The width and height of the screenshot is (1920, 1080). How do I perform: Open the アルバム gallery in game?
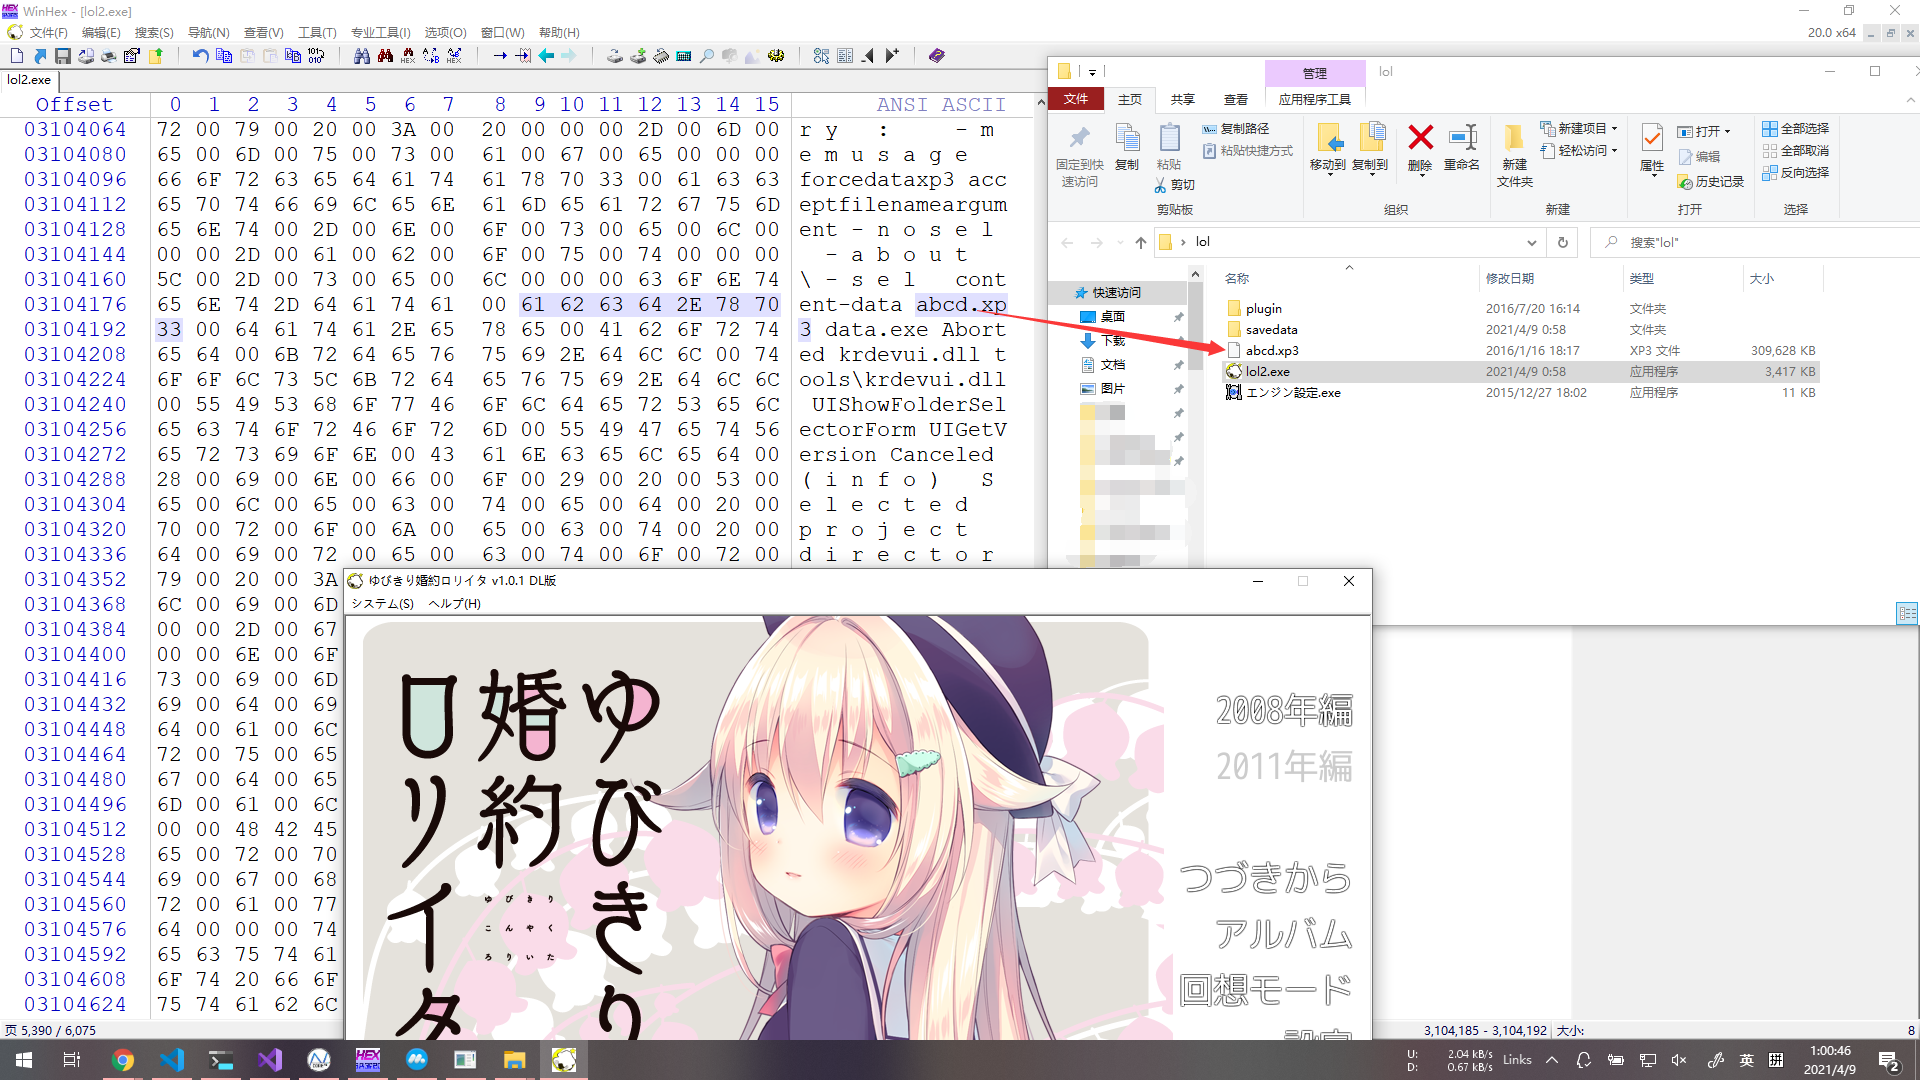[1284, 934]
